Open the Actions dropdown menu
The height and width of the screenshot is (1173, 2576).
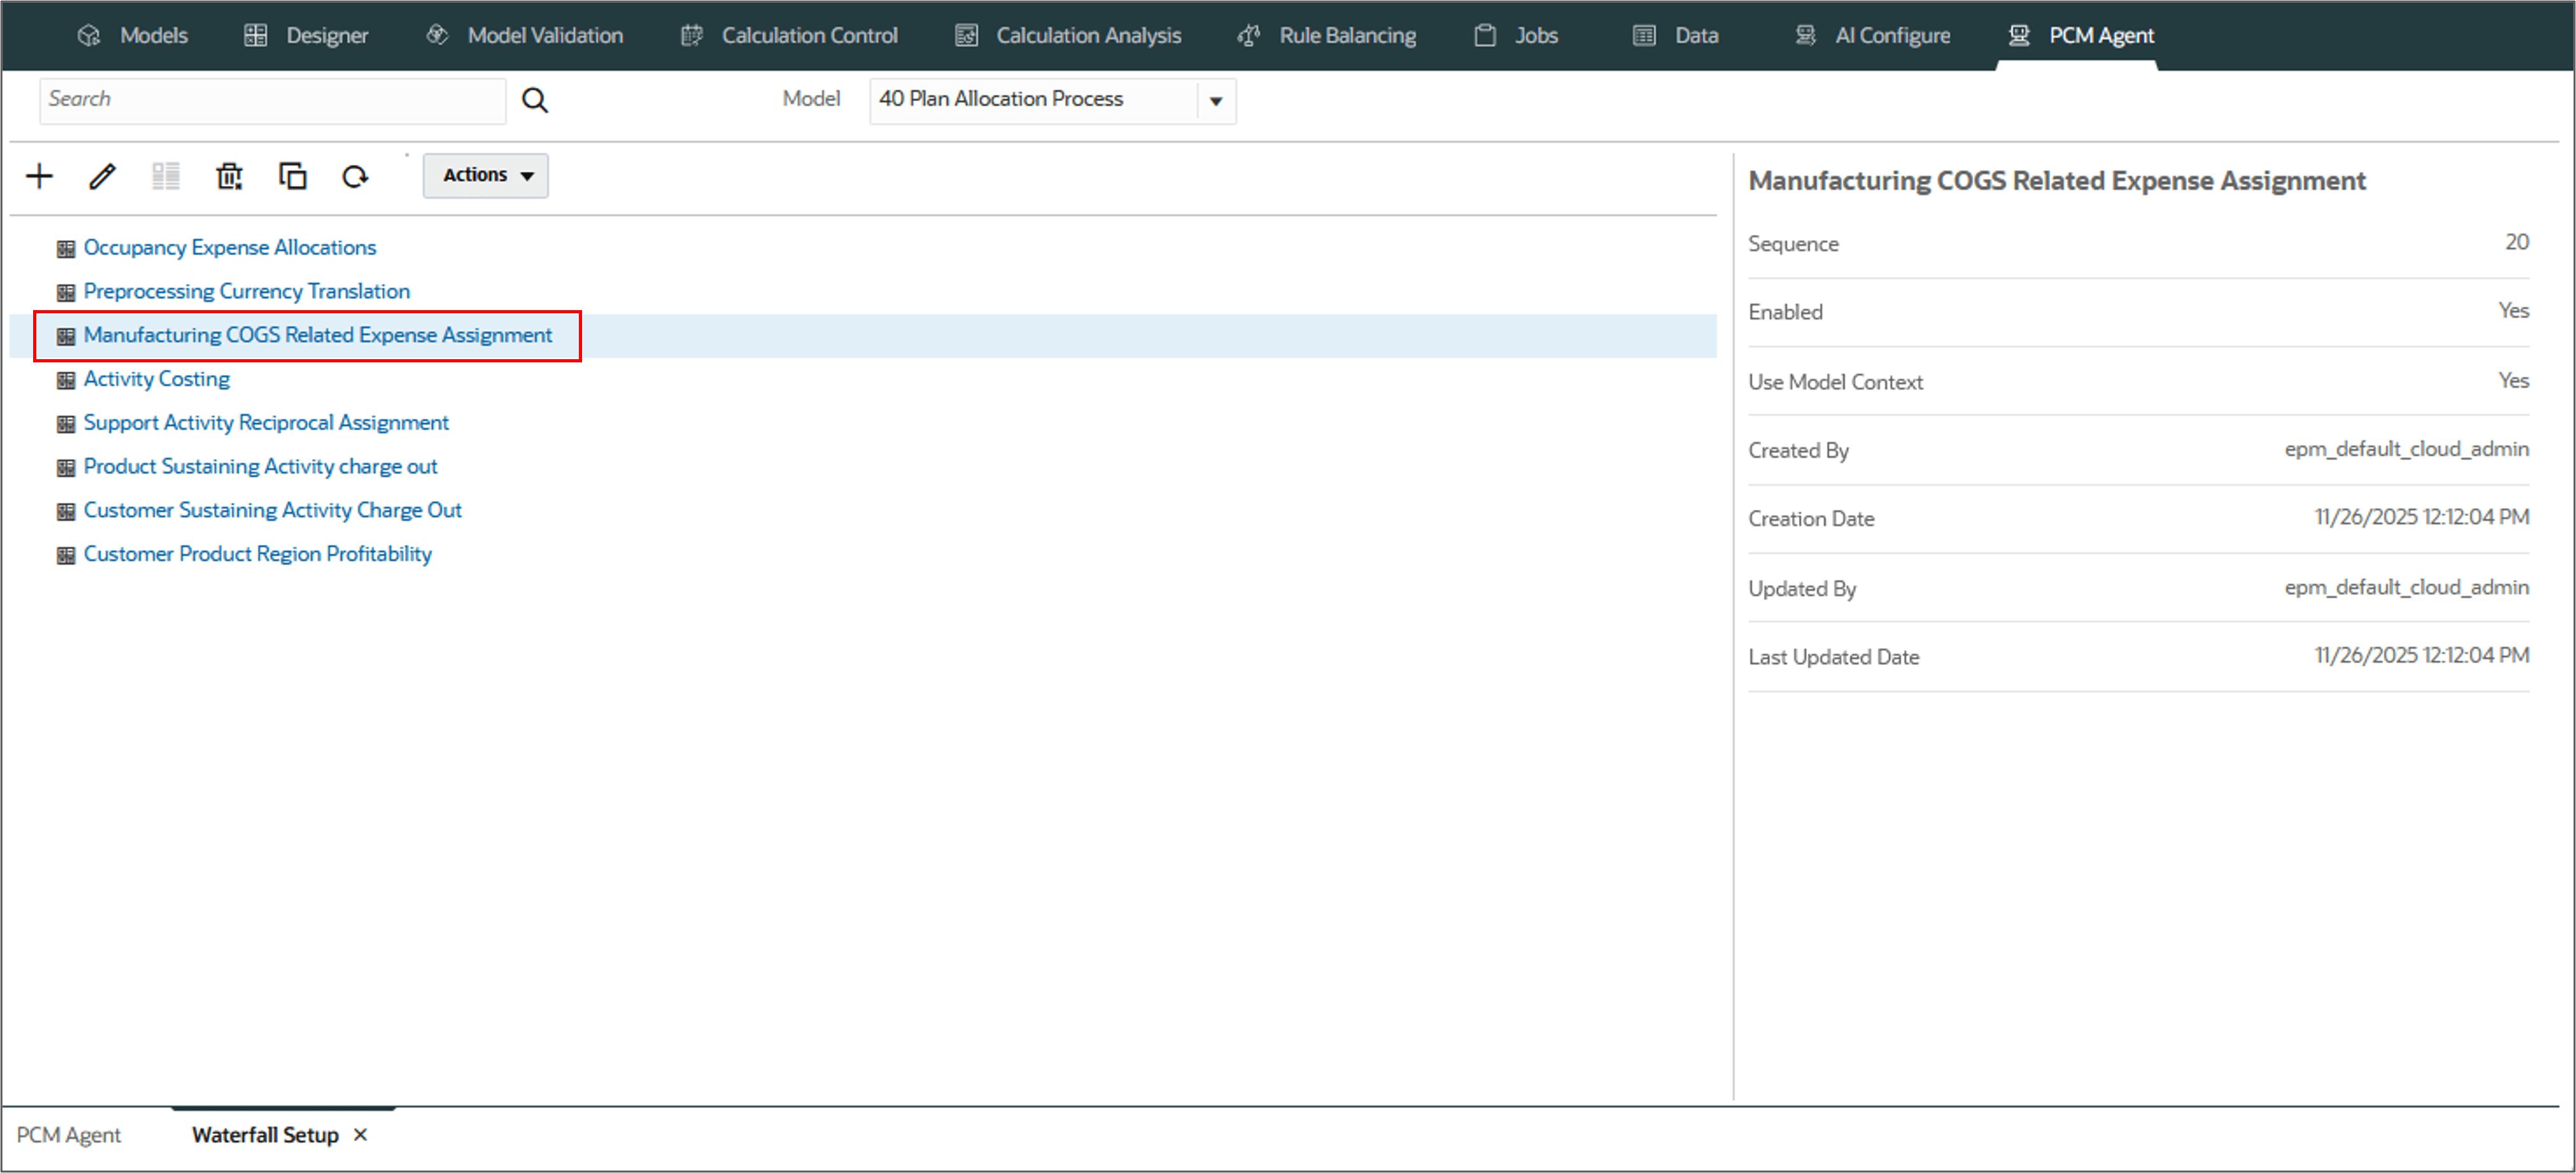pos(486,175)
